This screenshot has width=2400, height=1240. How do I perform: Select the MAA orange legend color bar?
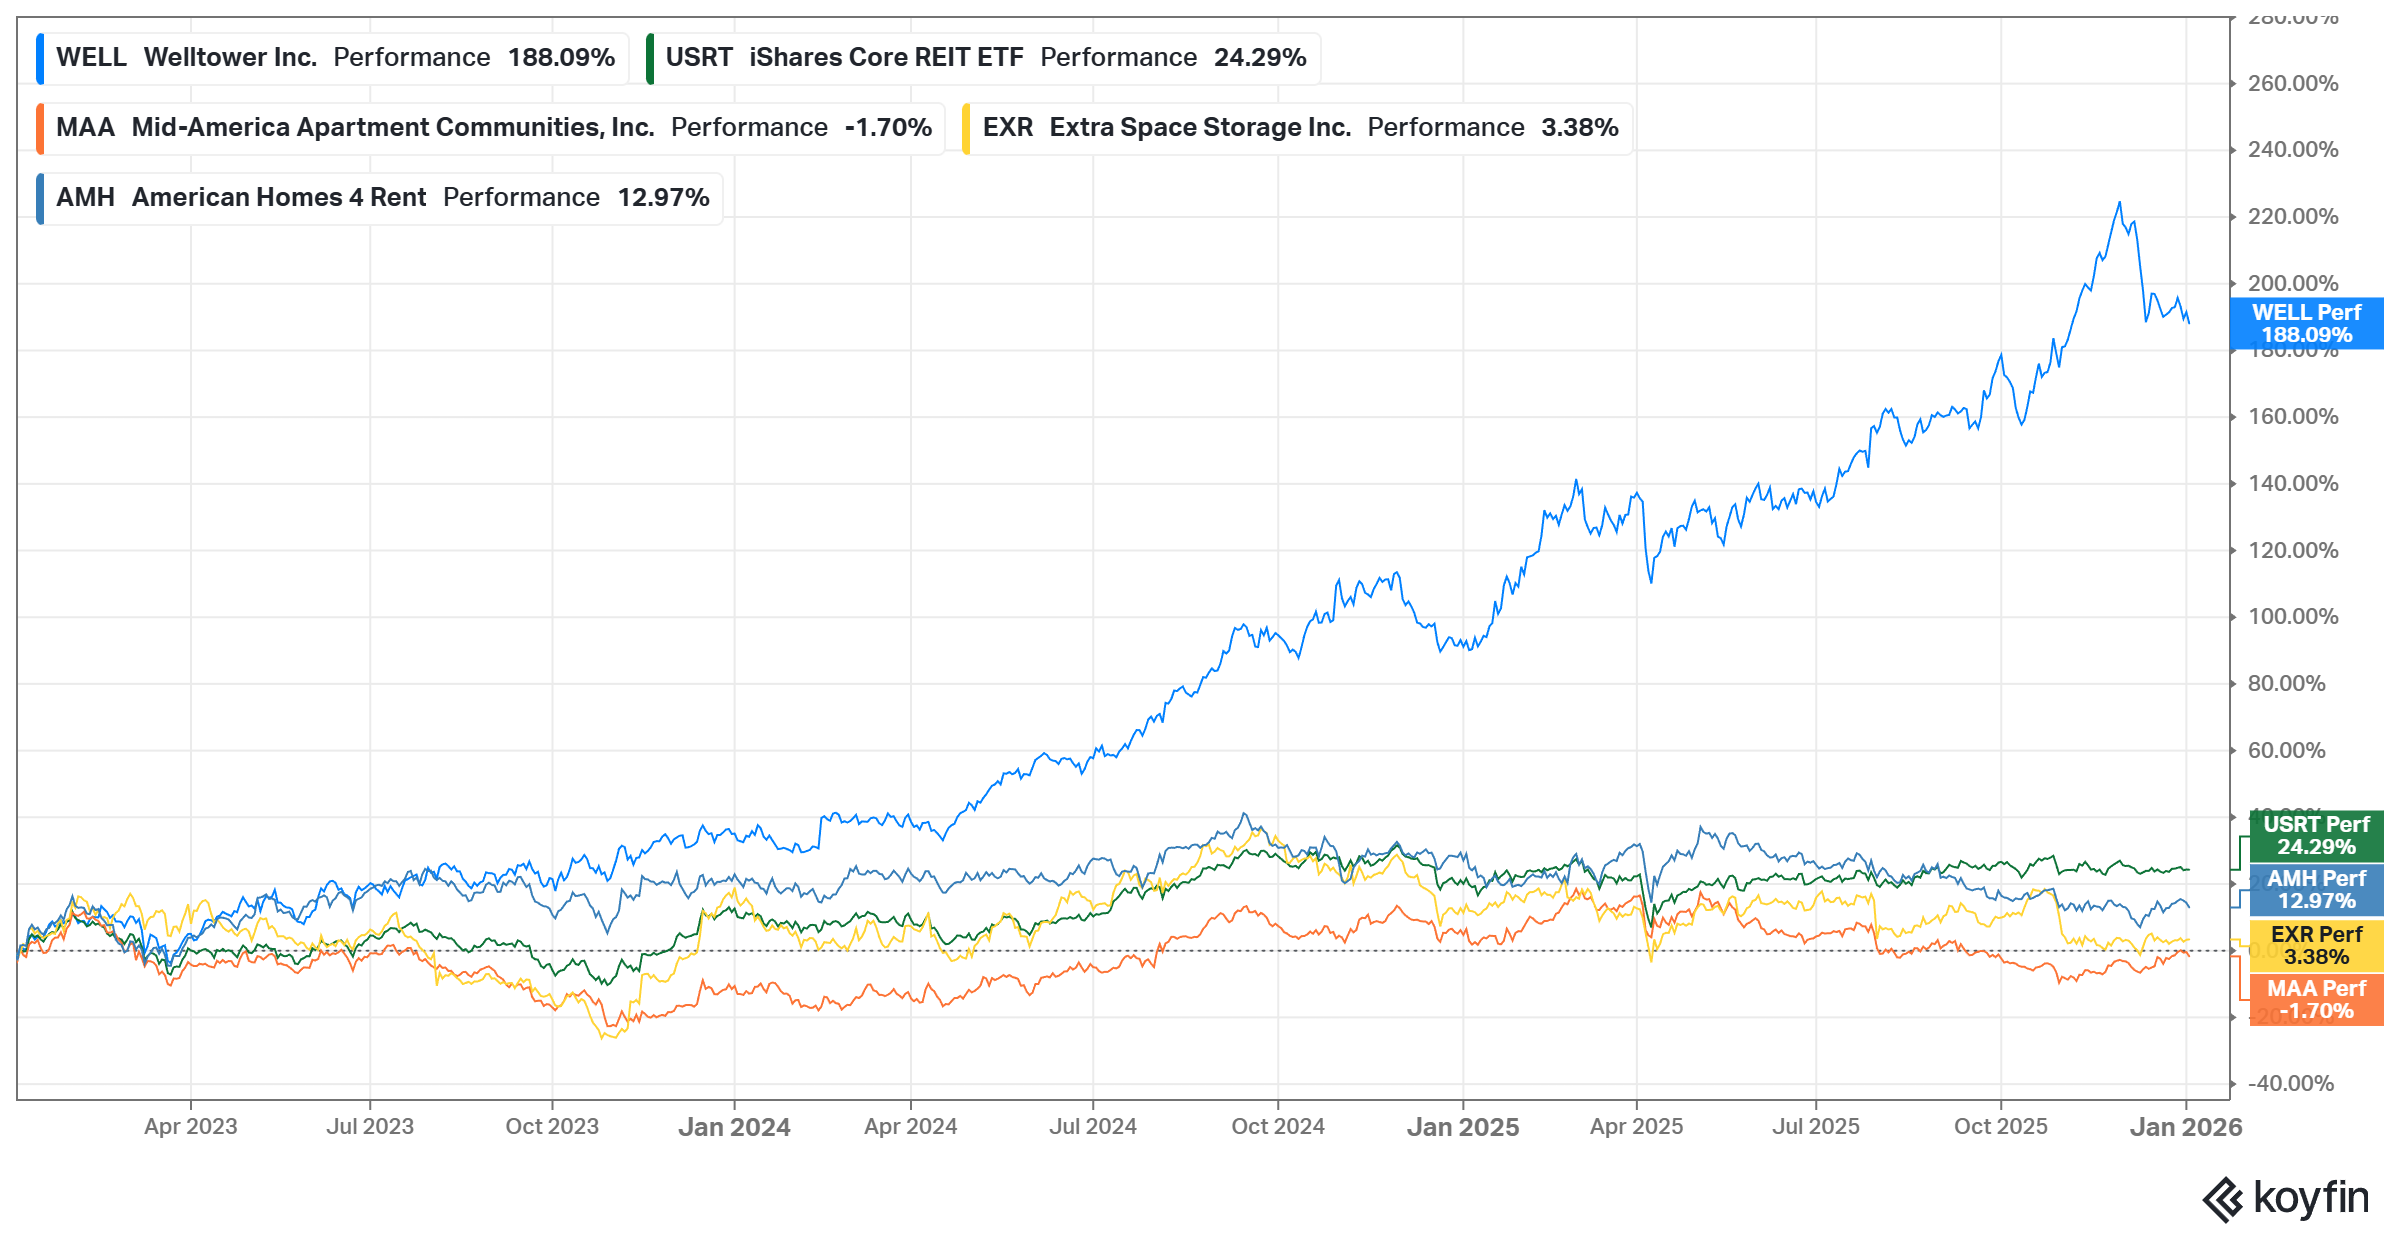[x=40, y=127]
